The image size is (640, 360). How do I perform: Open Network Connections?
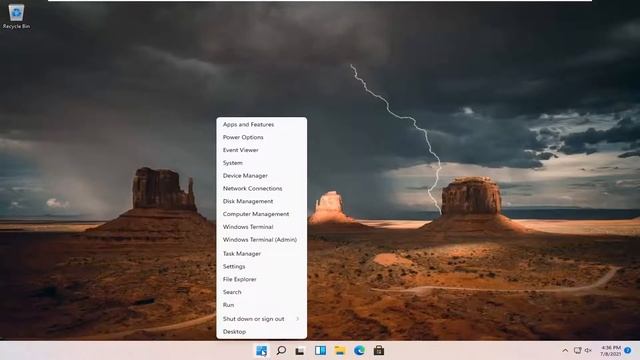click(x=262, y=189)
